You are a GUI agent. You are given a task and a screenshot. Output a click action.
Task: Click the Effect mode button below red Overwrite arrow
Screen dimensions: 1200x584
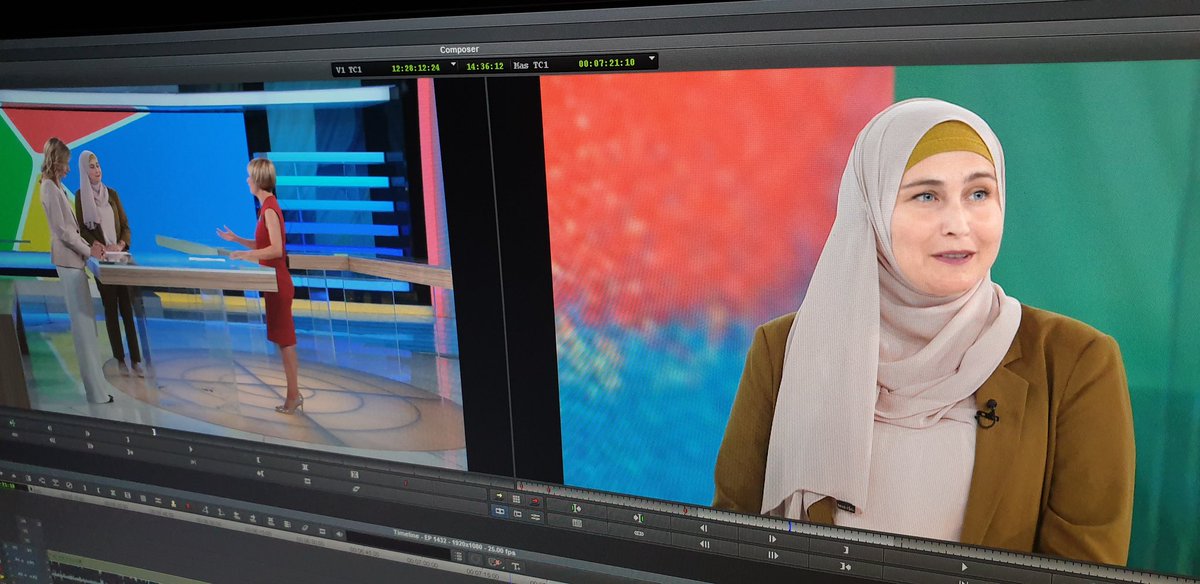(535, 517)
